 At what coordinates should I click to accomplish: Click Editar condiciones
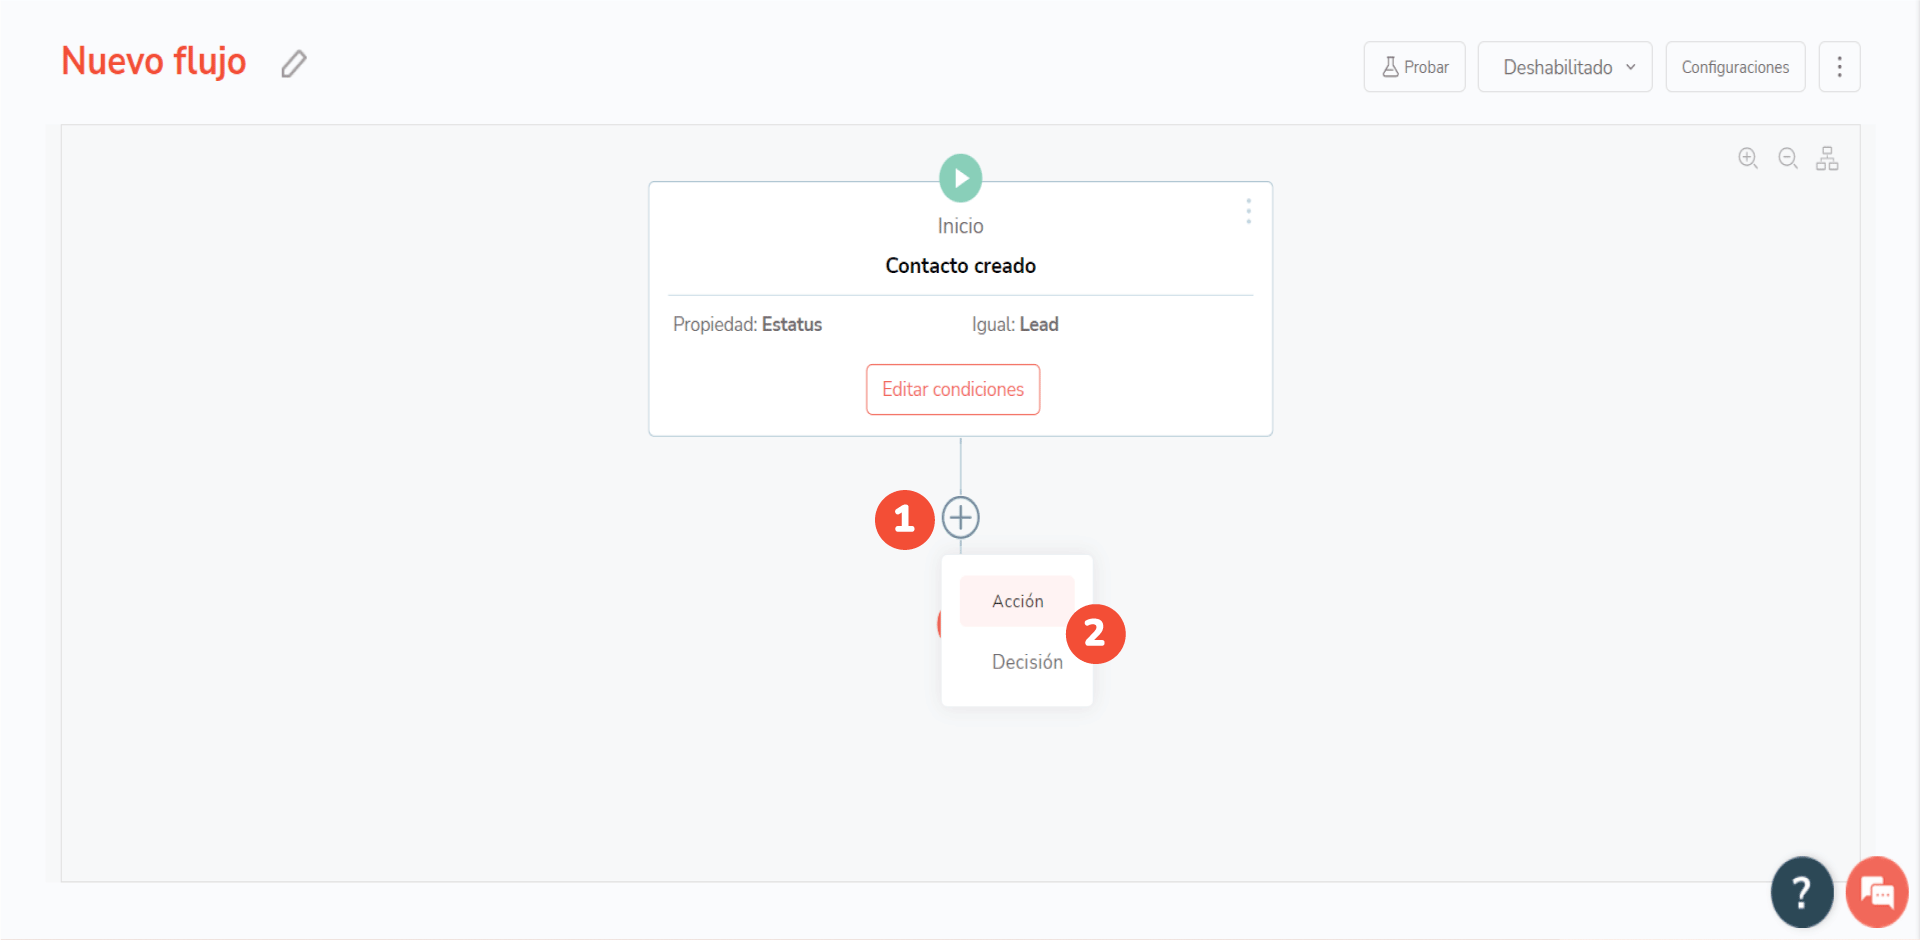click(x=952, y=389)
